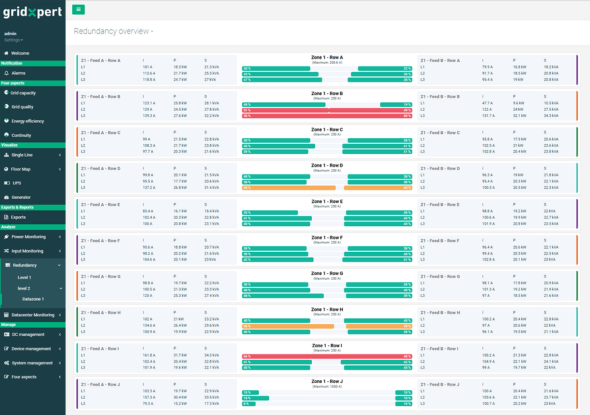Click the System management gears icon

[6, 363]
